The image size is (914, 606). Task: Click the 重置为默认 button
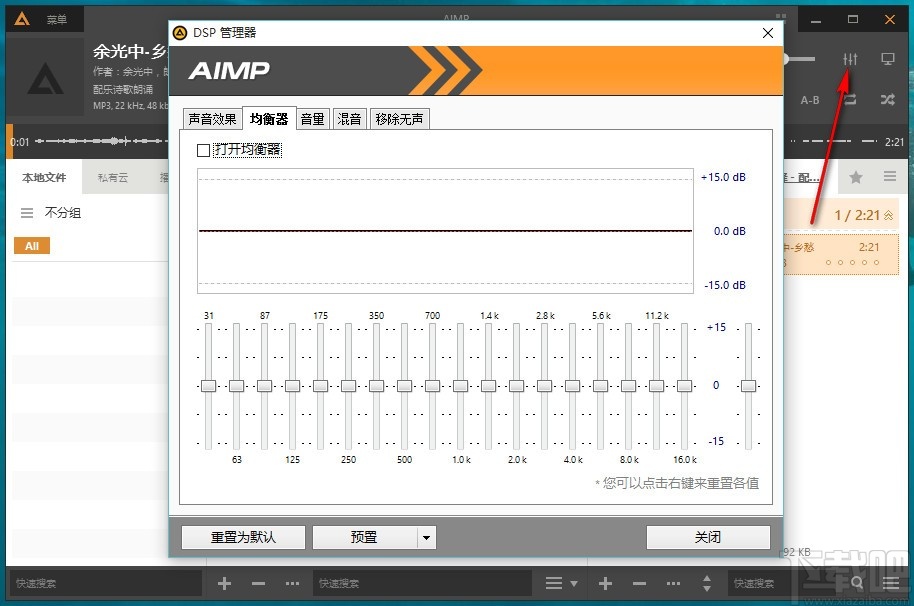(242, 537)
